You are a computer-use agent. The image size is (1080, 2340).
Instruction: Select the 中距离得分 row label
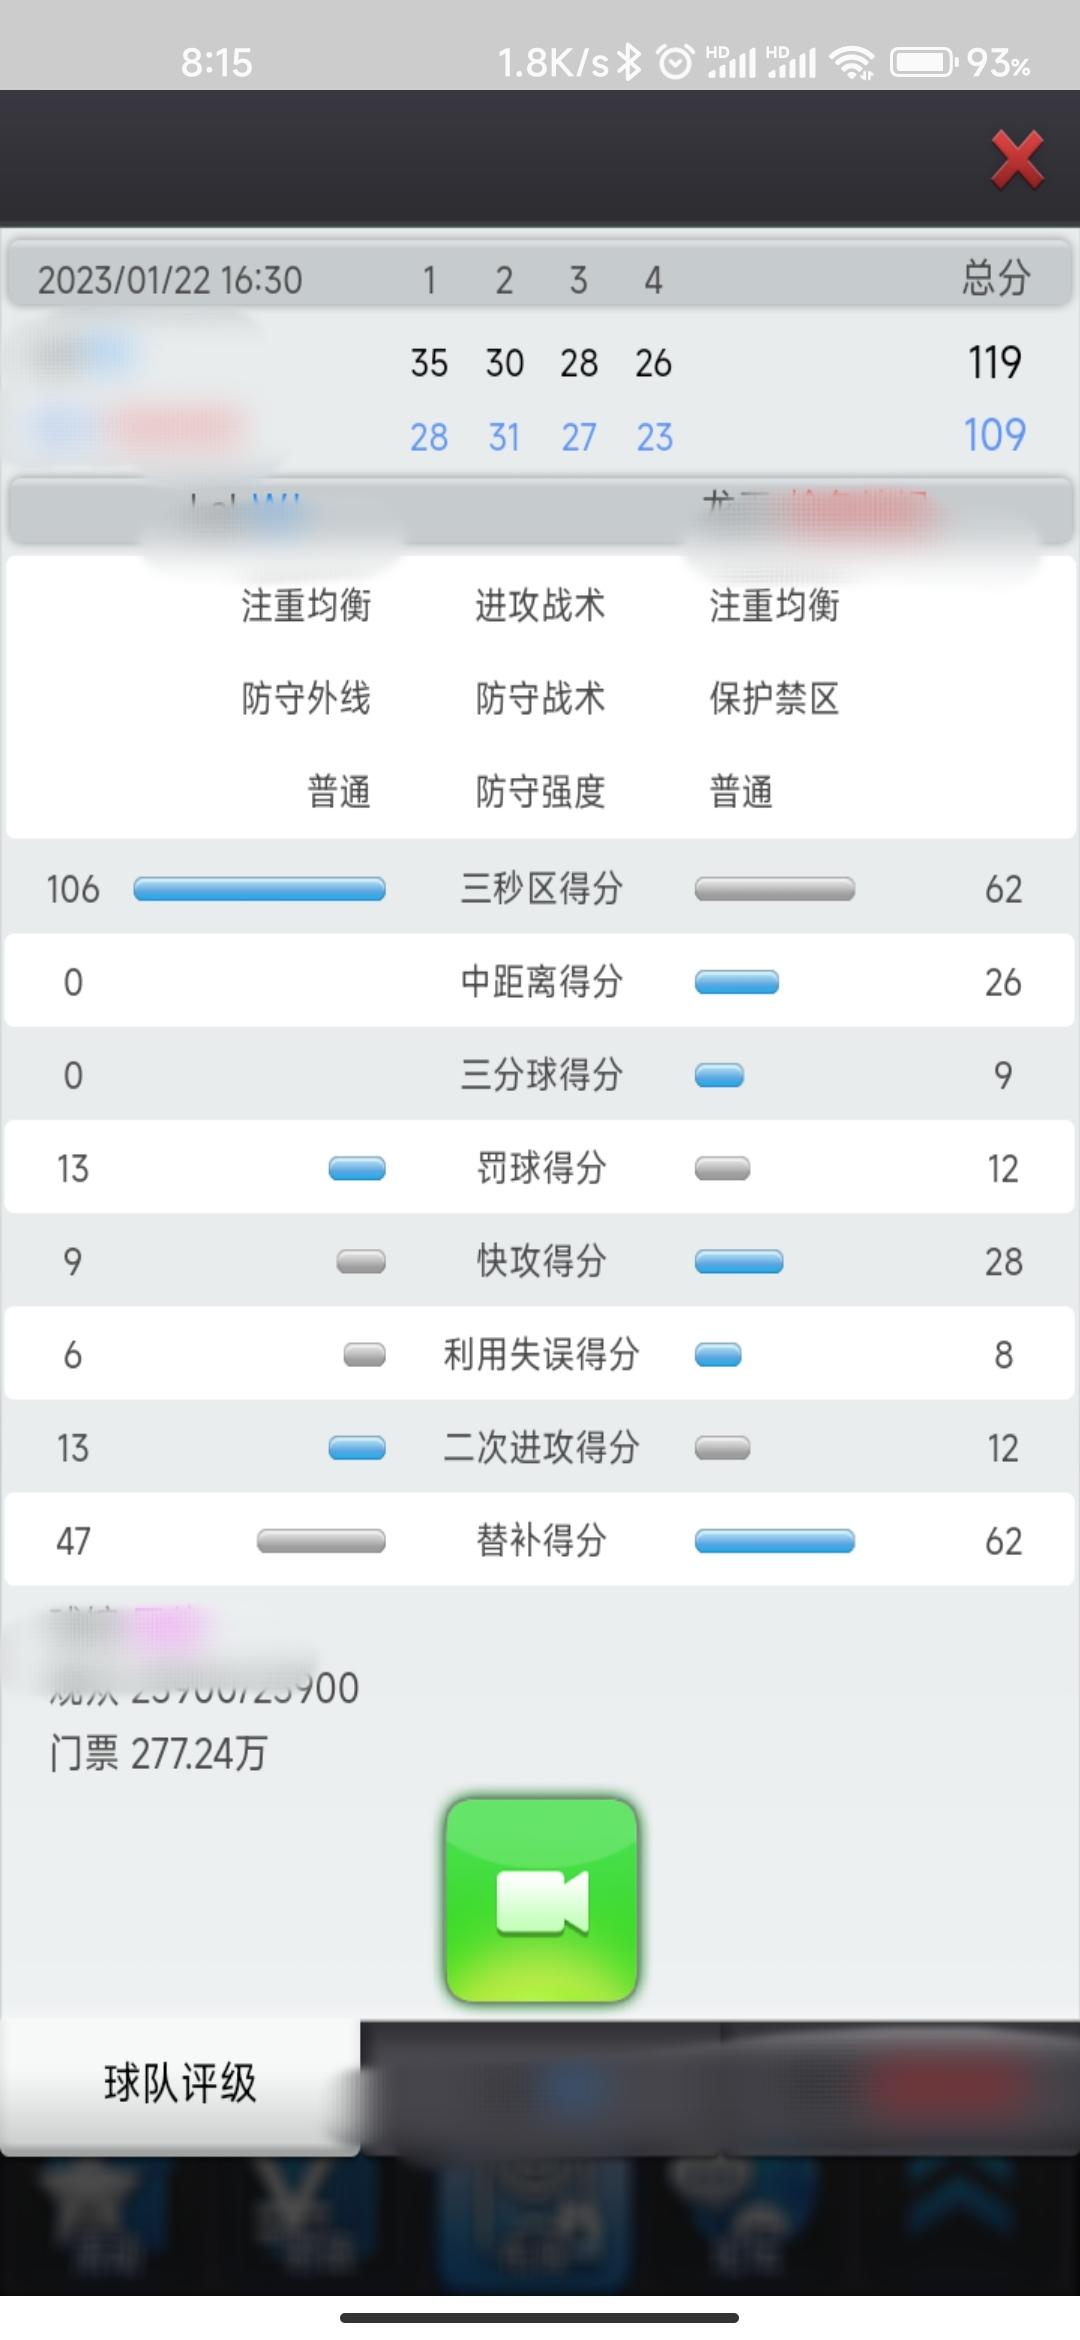541,982
